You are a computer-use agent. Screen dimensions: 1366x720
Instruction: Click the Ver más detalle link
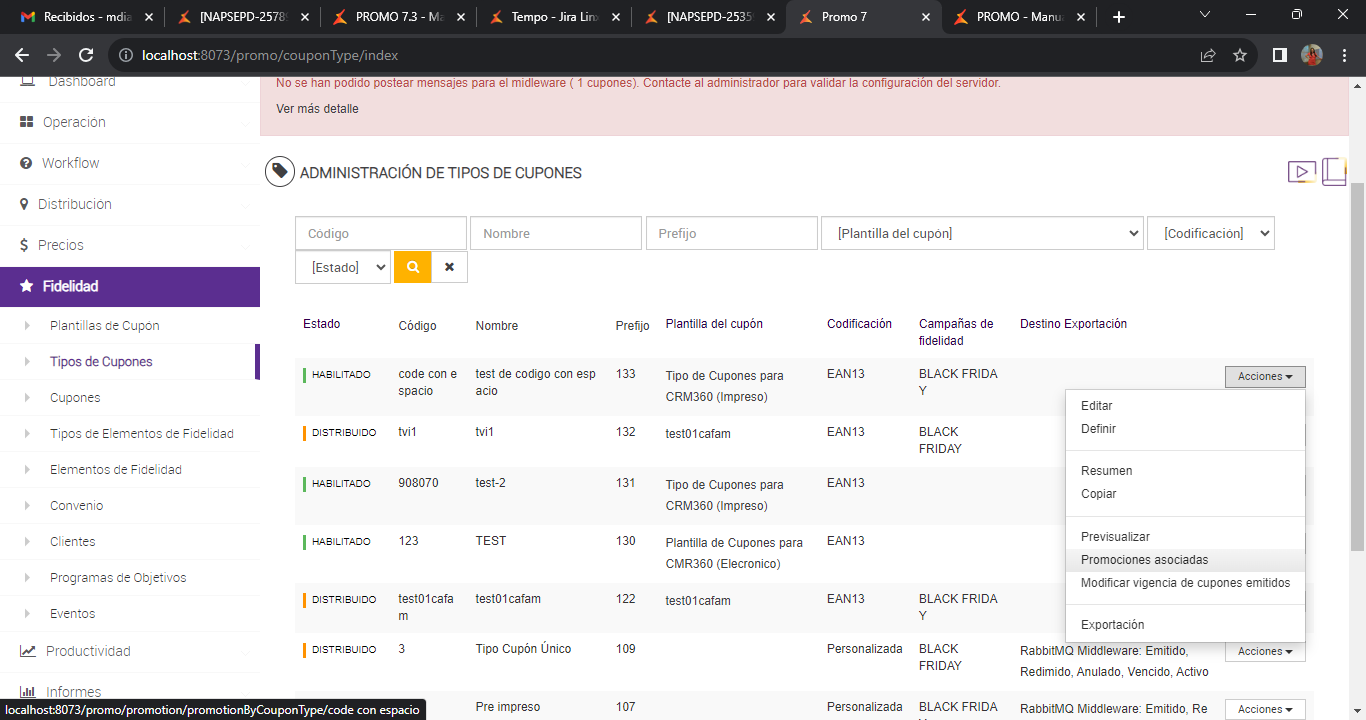pyautogui.click(x=317, y=108)
